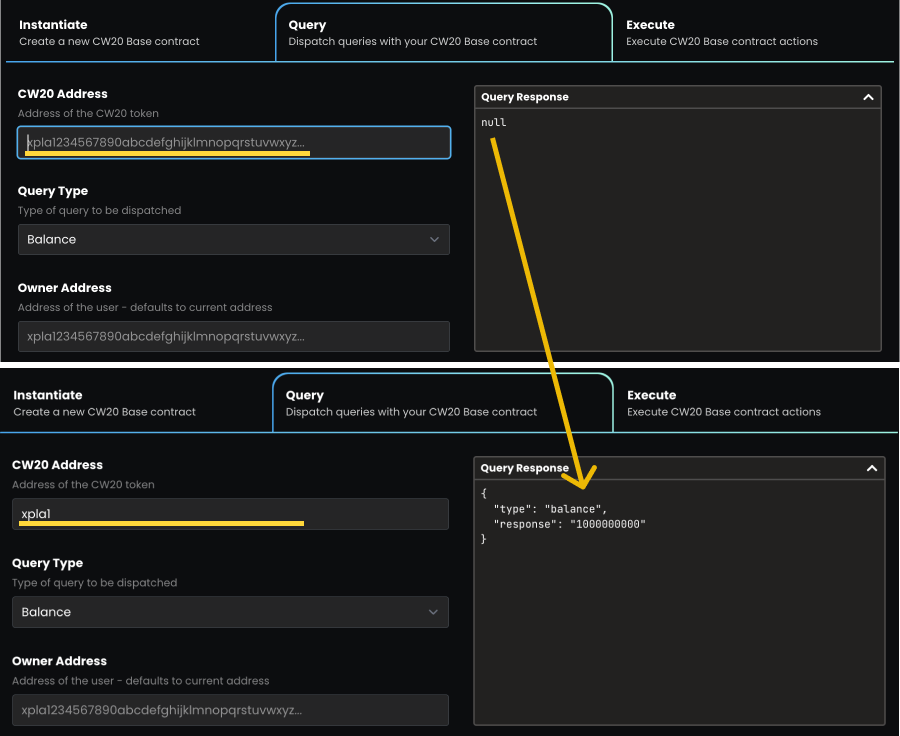Viewport: 900px width, 736px height.
Task: Click Owner Address field in the upper form
Action: [233, 336]
